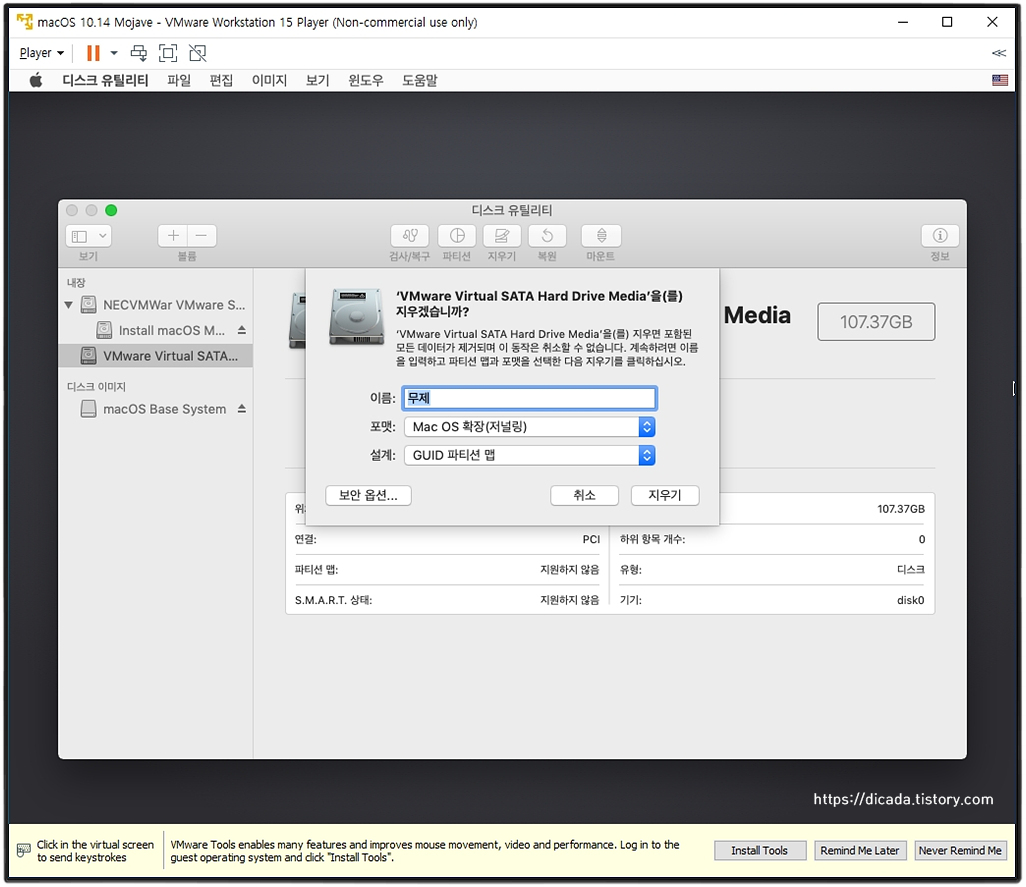Click the sidebar view button in Disk Utility

[80, 236]
